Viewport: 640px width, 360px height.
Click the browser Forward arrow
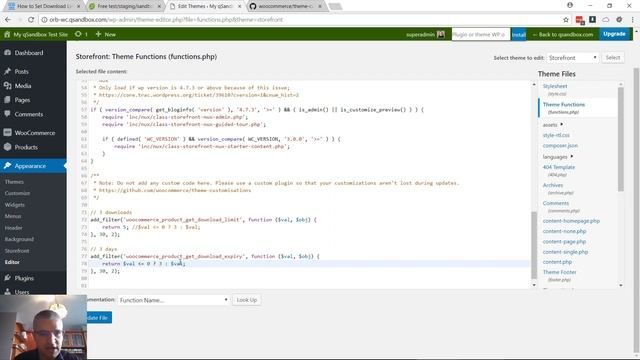pyautogui.click(x=19, y=20)
